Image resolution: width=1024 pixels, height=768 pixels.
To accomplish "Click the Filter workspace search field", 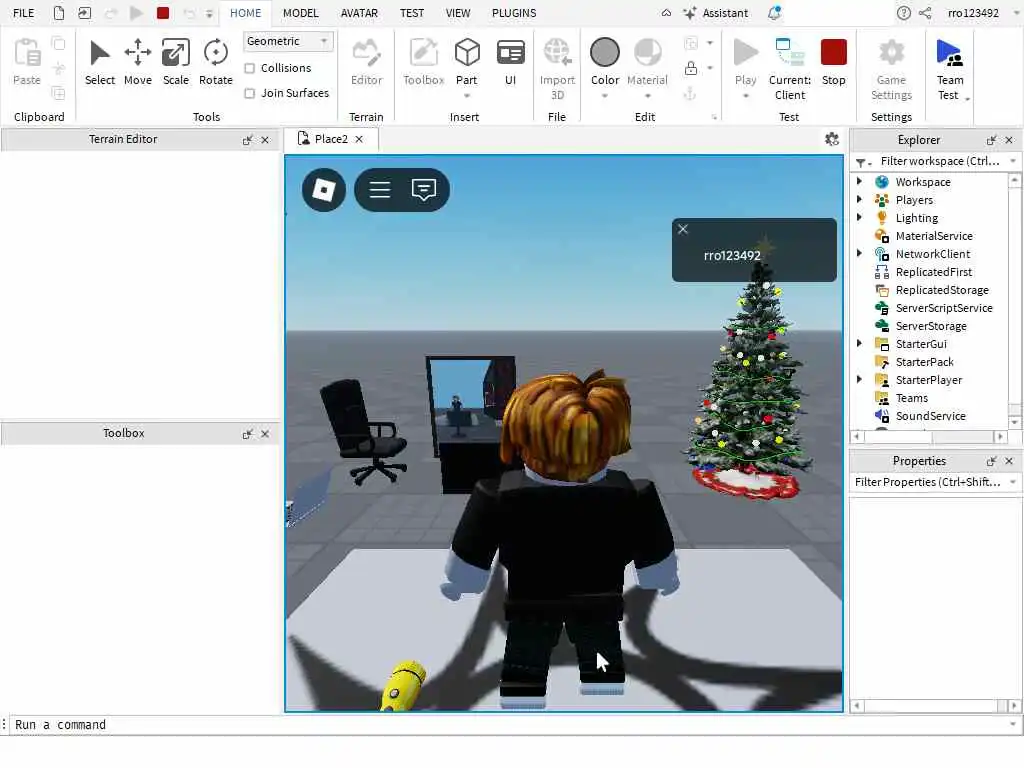I will 940,161.
